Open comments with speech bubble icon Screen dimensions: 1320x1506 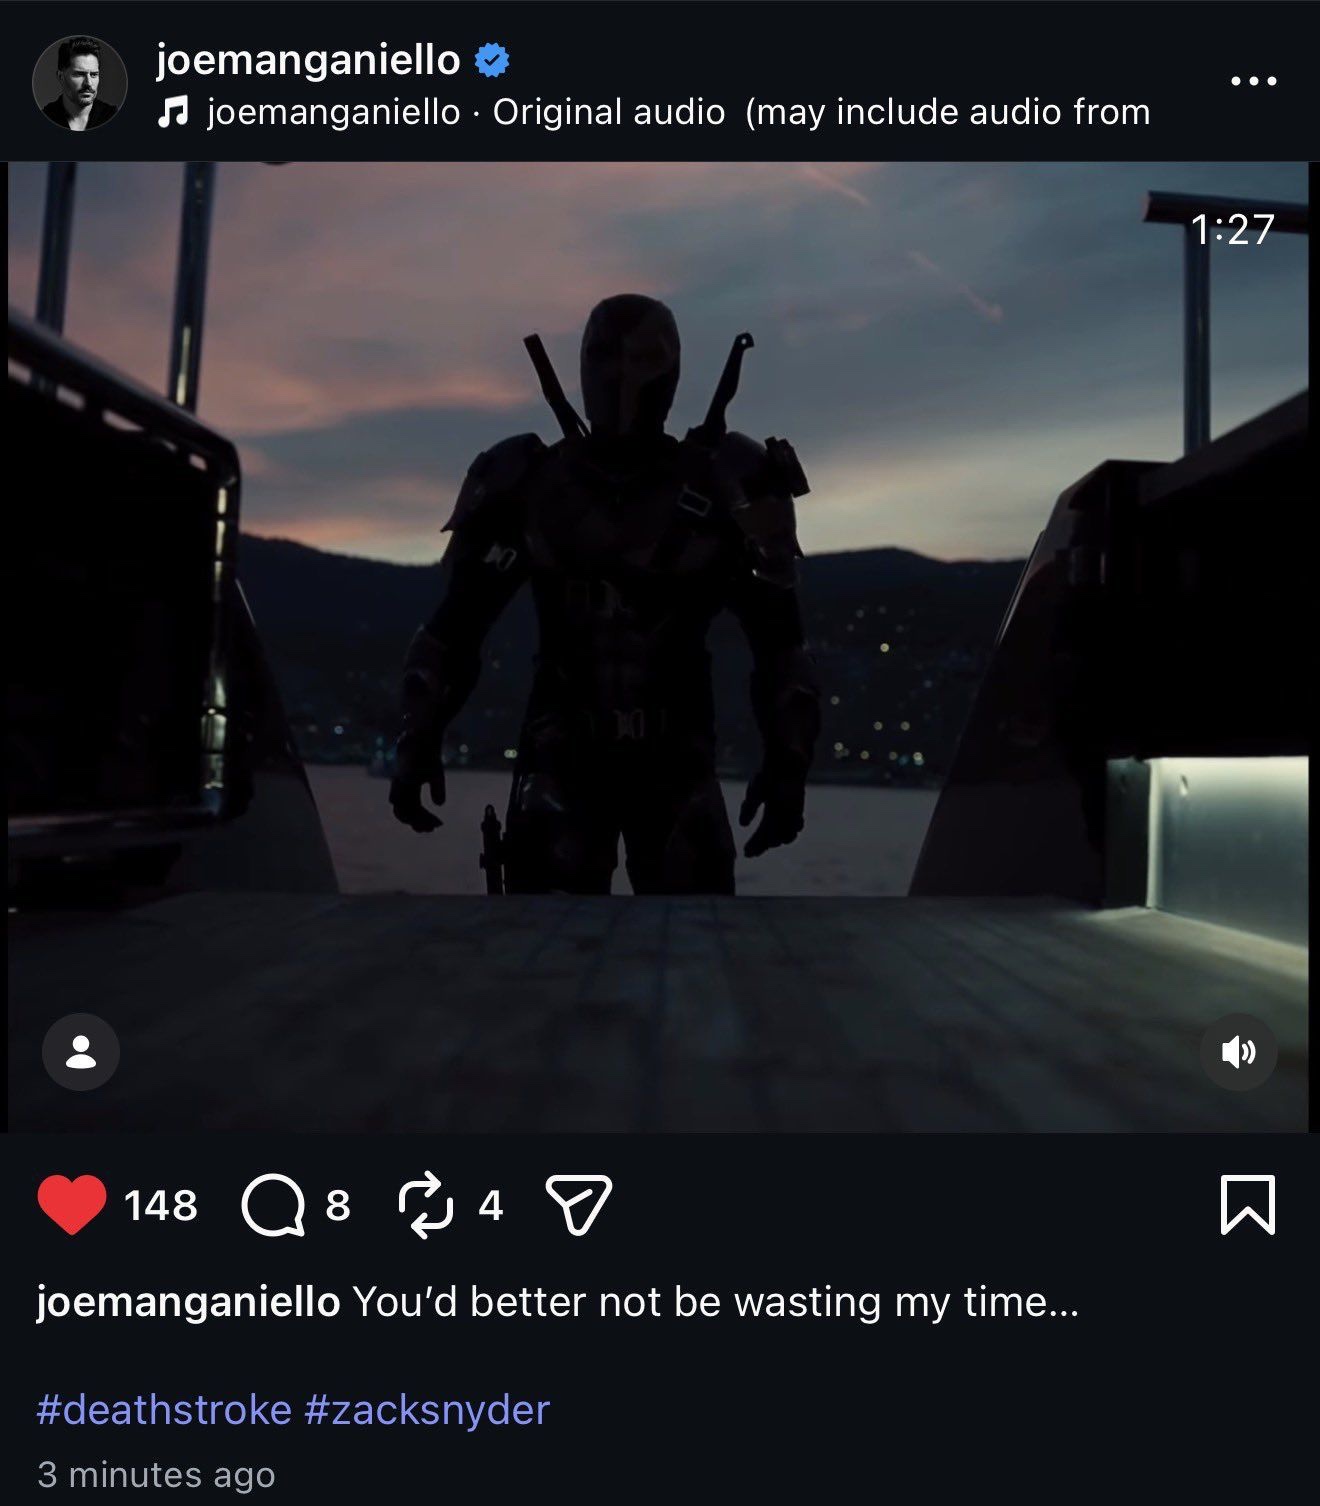[273, 1205]
